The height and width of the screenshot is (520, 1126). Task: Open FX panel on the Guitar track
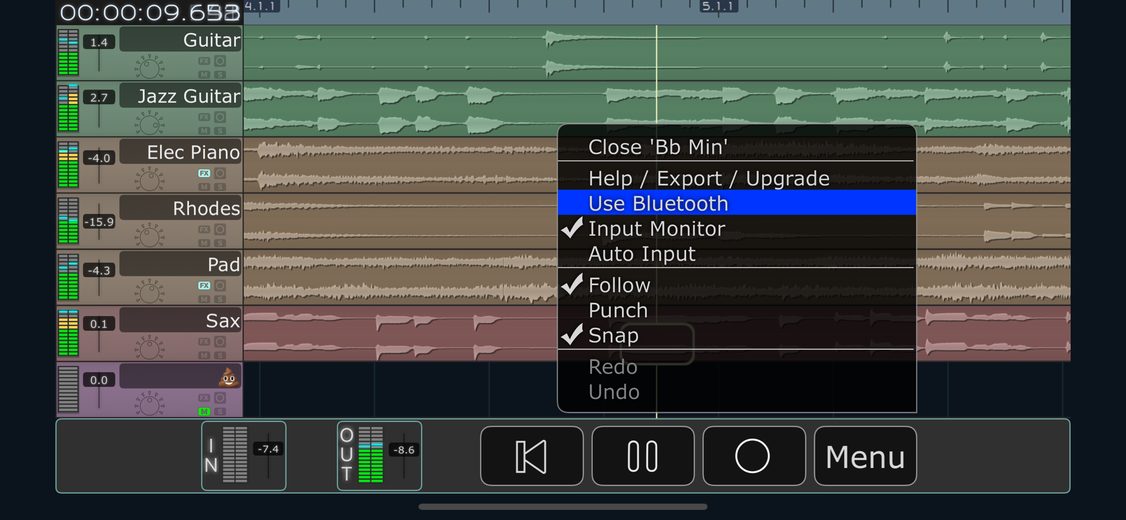(x=204, y=61)
